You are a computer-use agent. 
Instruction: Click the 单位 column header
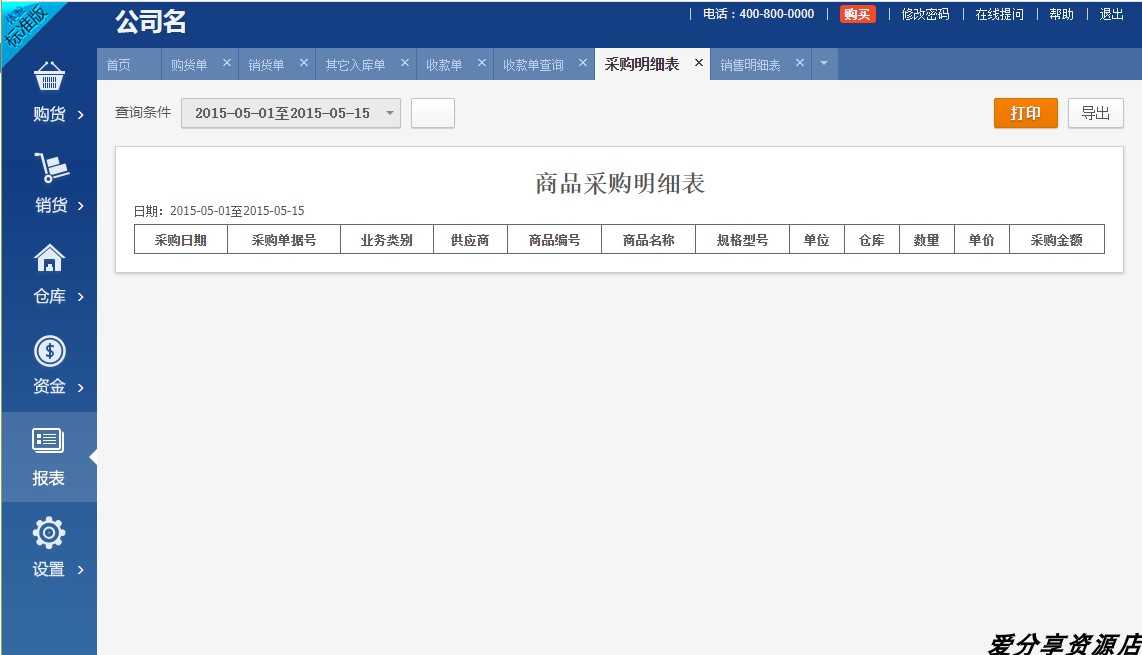click(816, 240)
